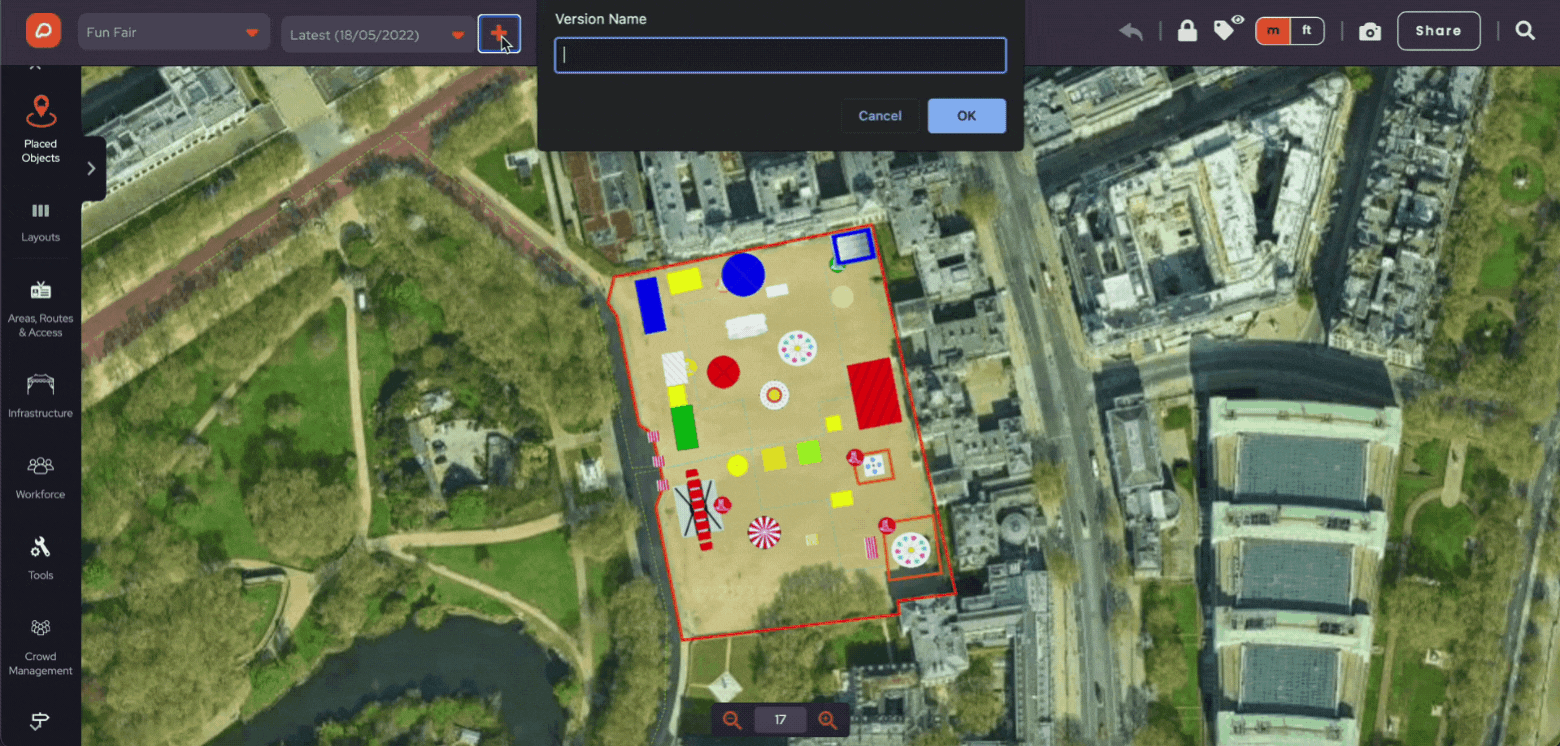Open the Workforce section
Viewport: 1560px width, 746px height.
41,477
